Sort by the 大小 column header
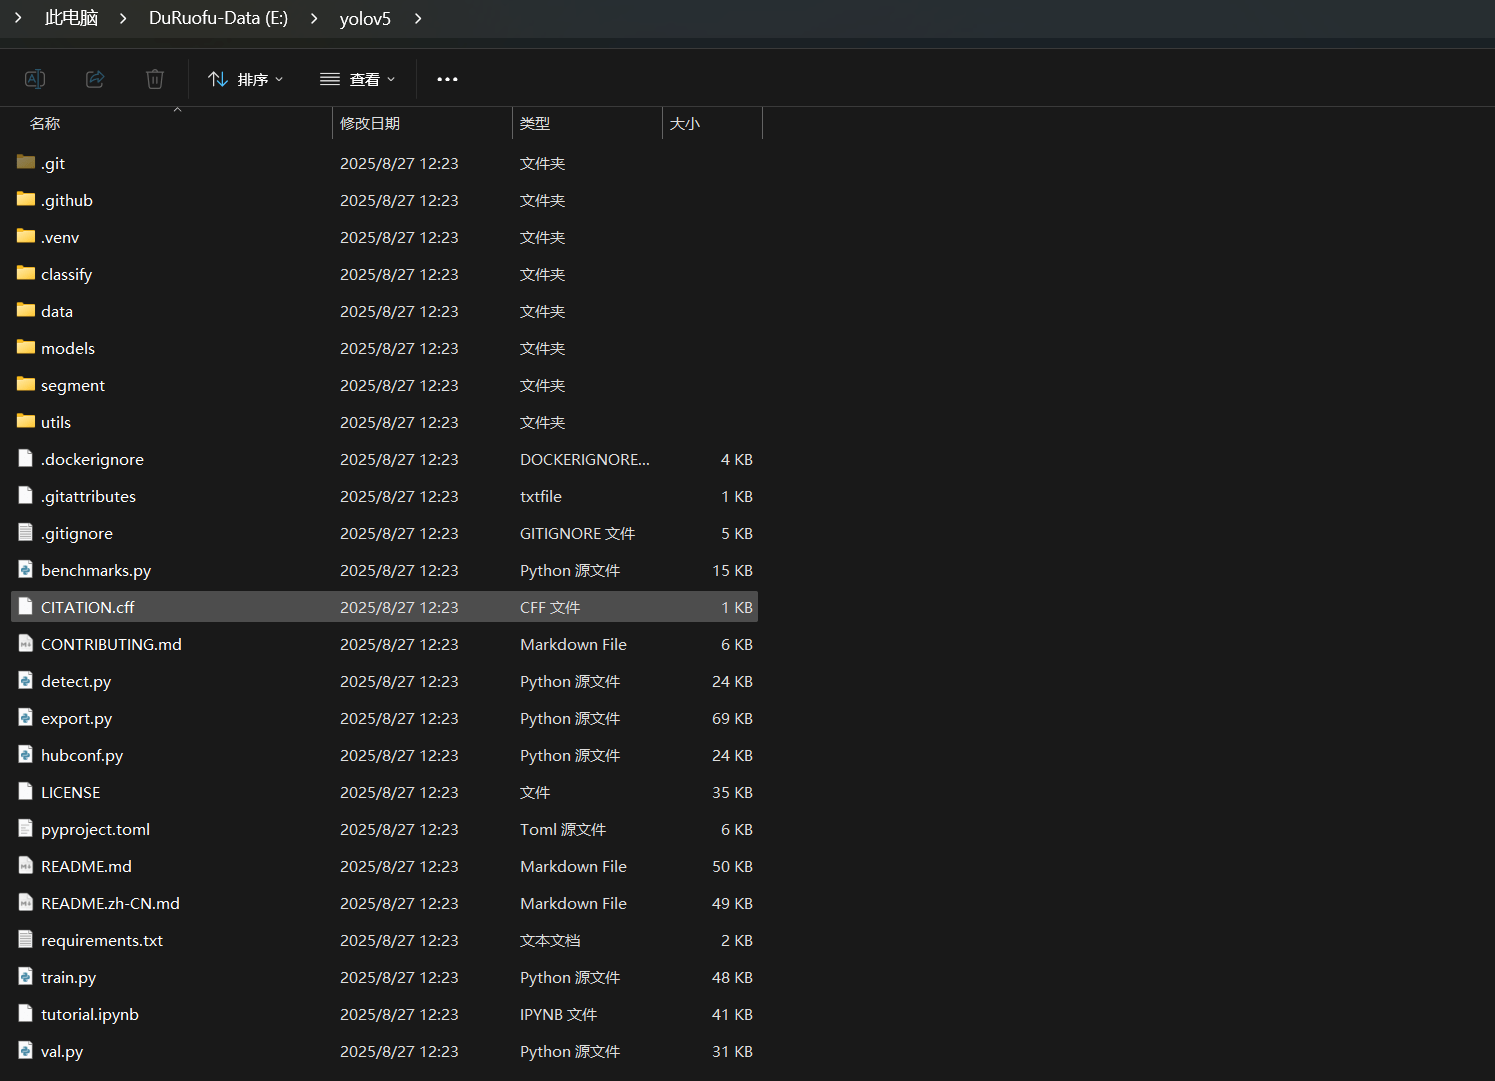1495x1081 pixels. (x=685, y=123)
